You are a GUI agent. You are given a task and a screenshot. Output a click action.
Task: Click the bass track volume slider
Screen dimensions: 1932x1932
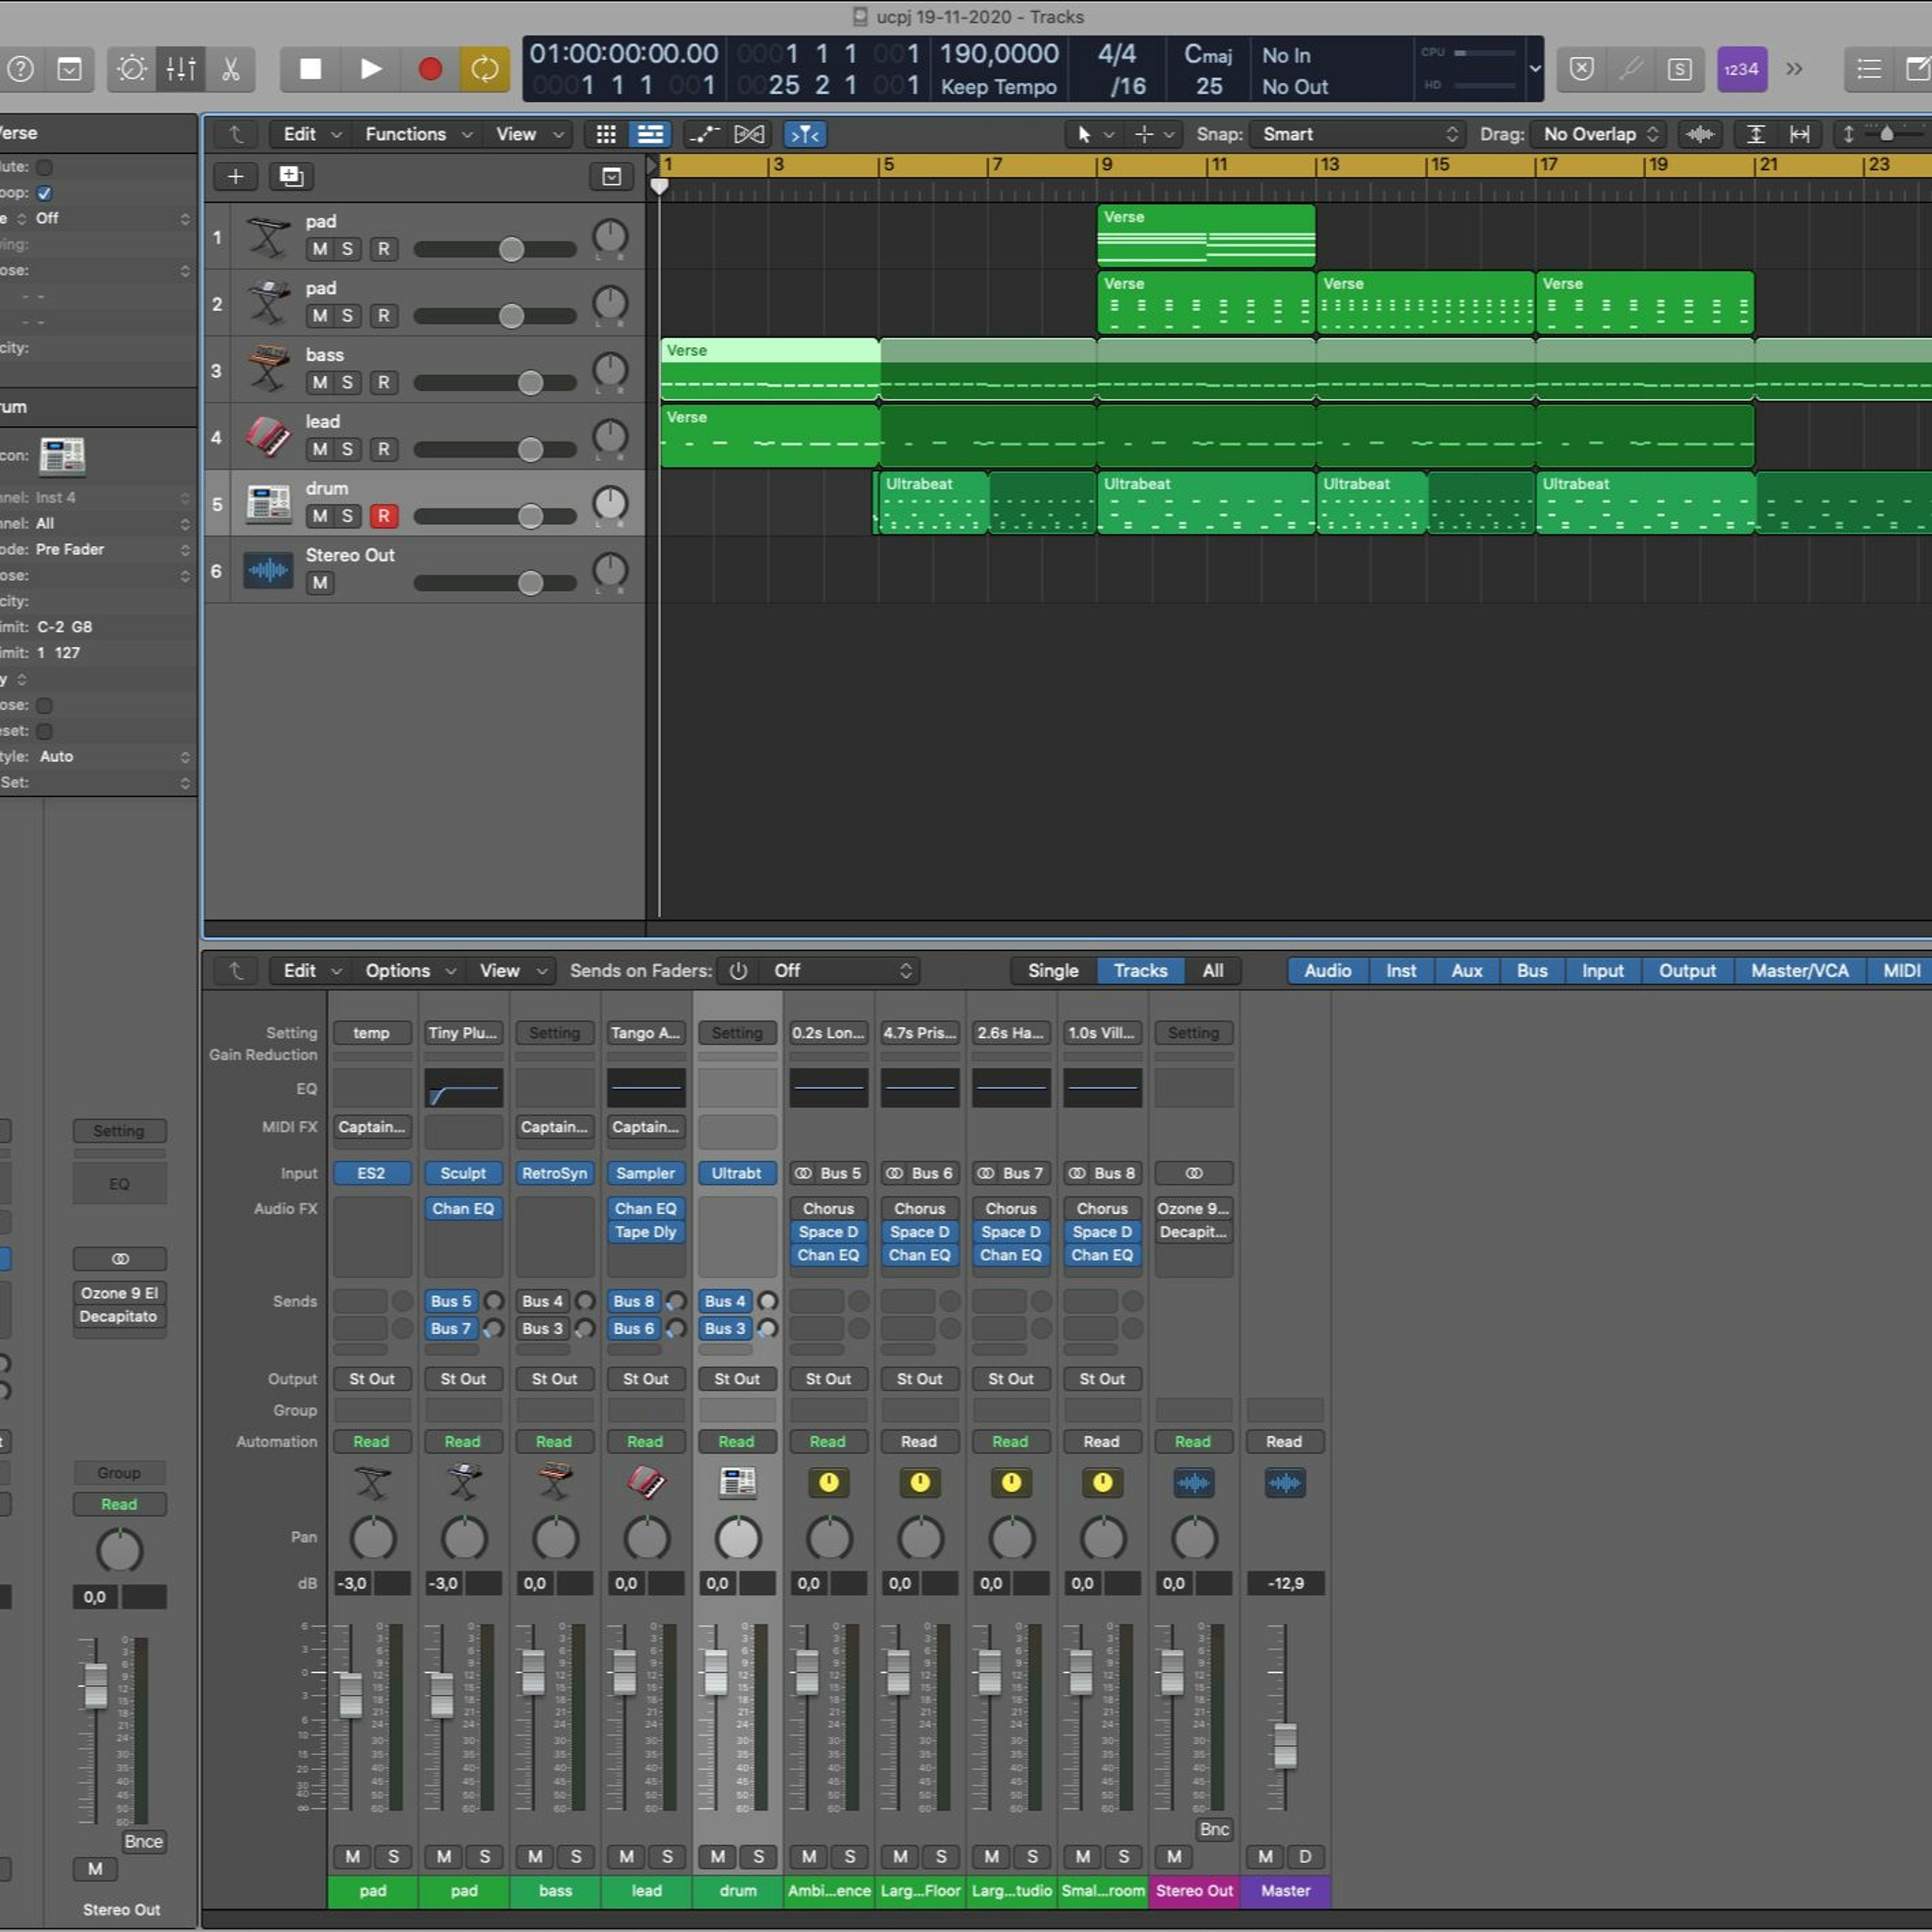coord(495,383)
